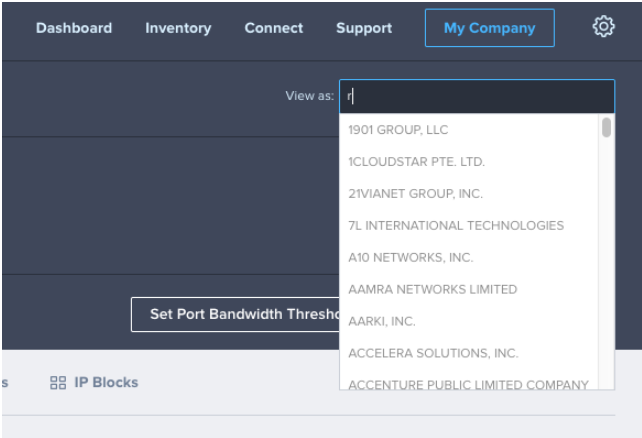Open the settings gear icon

click(603, 27)
